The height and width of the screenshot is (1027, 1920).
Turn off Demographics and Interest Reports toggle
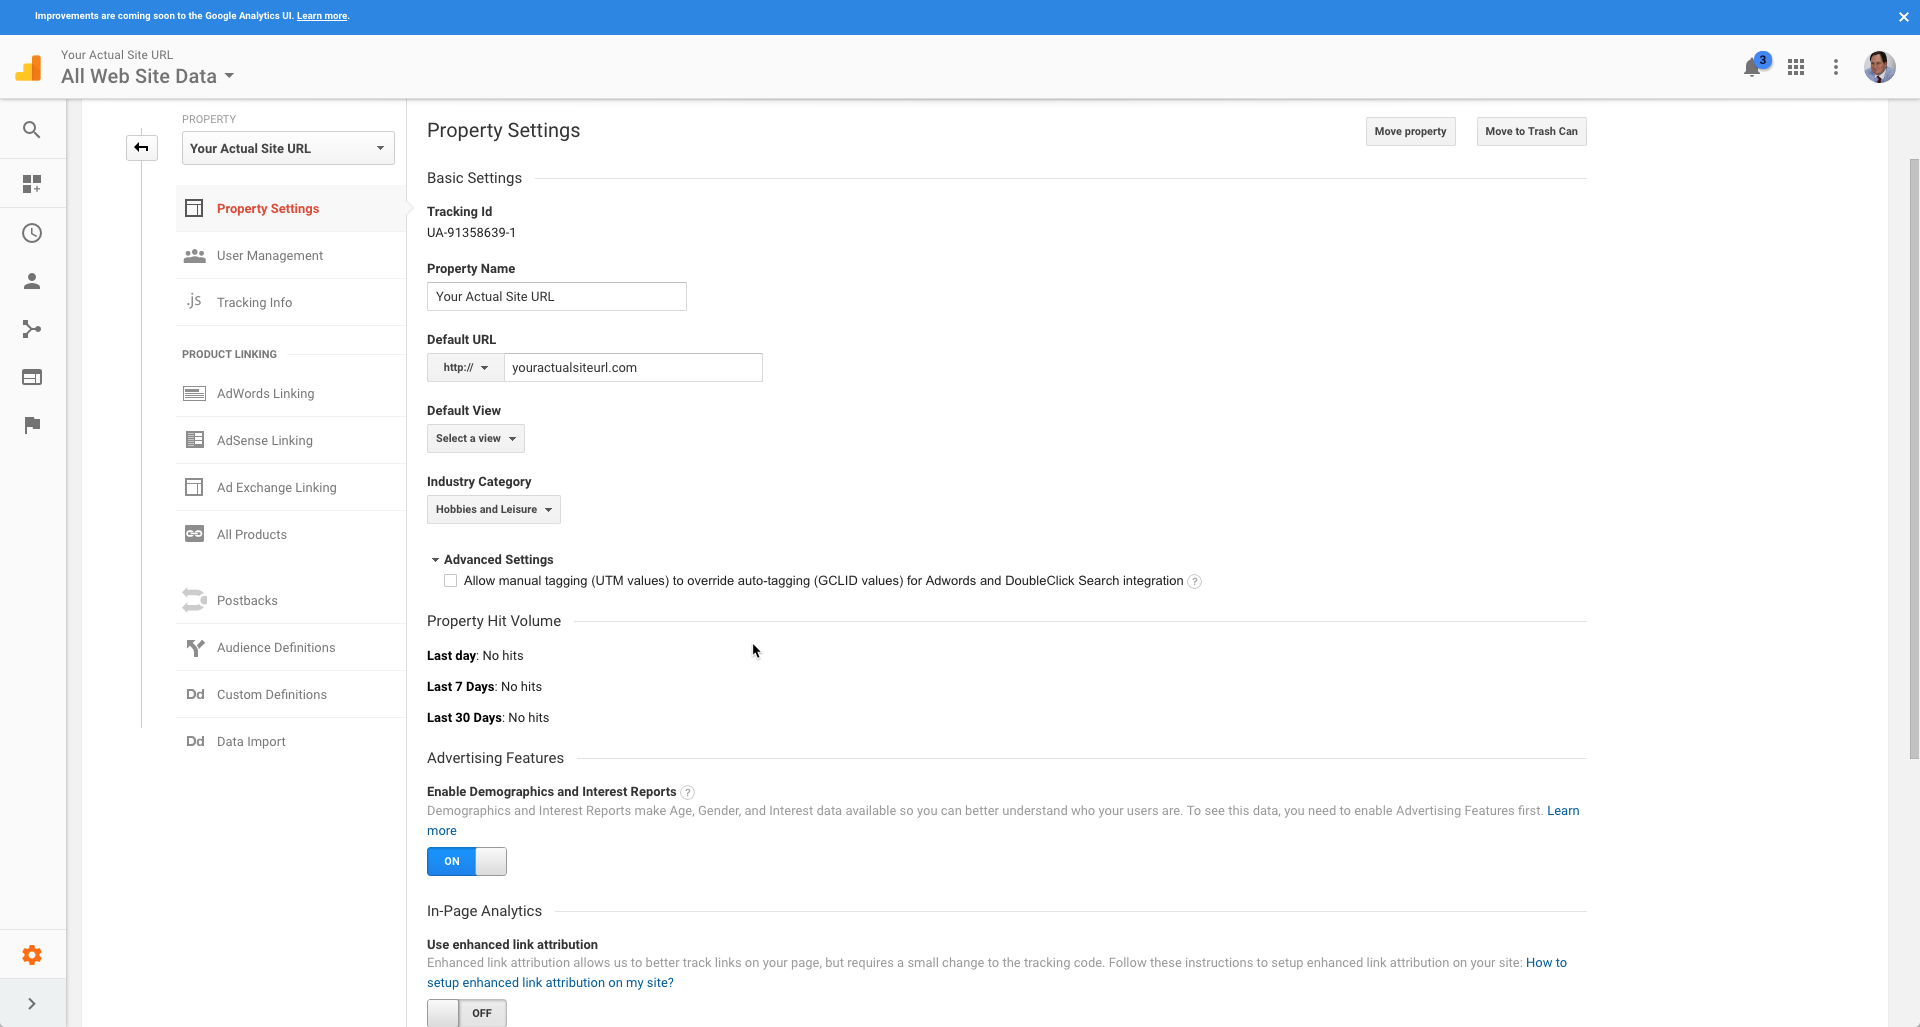pos(467,861)
